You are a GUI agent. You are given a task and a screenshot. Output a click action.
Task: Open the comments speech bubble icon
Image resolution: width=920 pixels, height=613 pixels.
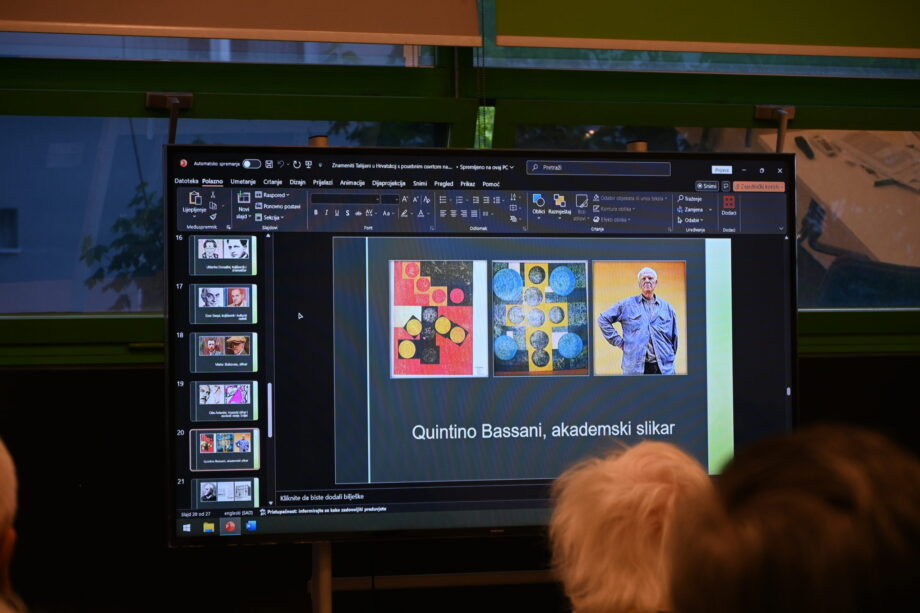(726, 186)
